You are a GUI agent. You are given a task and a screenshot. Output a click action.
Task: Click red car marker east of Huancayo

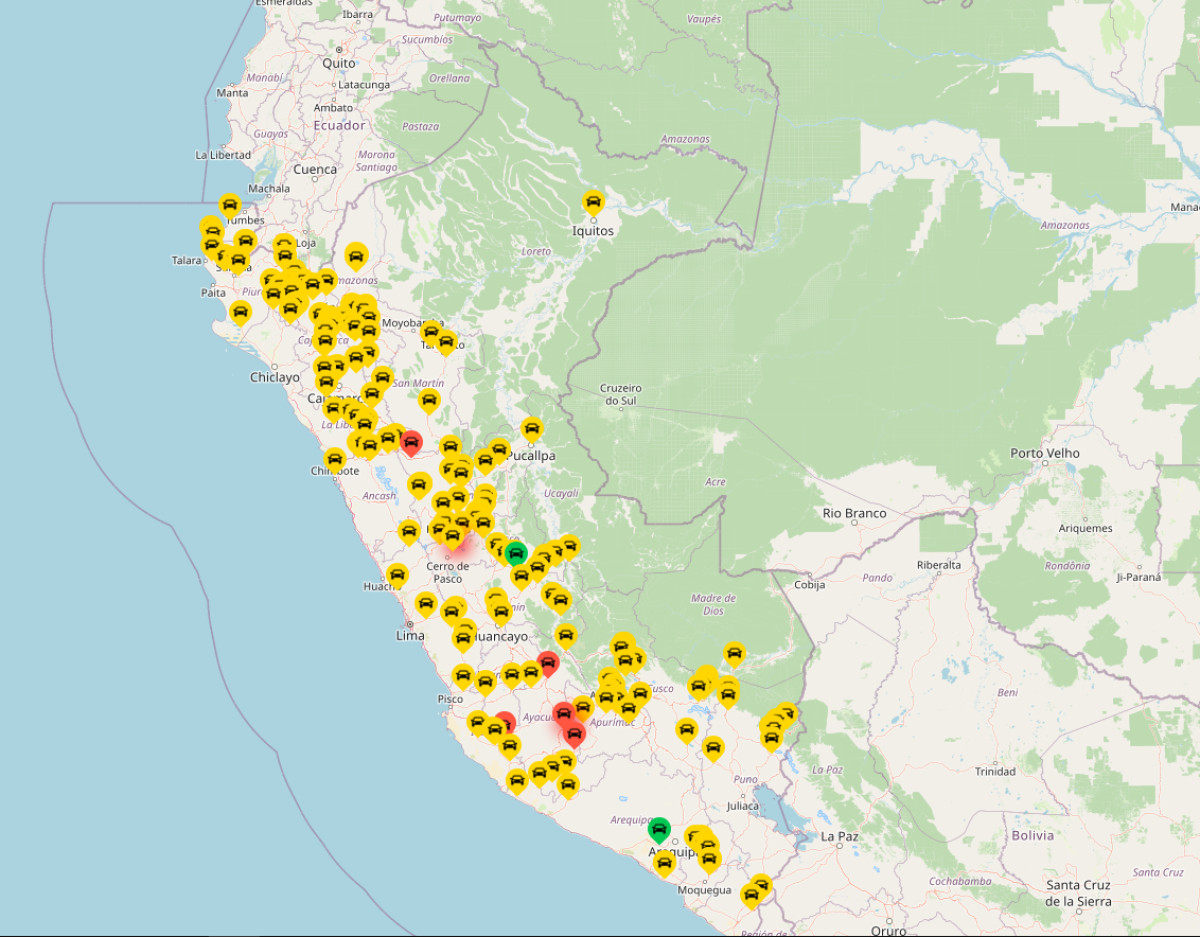pos(548,661)
